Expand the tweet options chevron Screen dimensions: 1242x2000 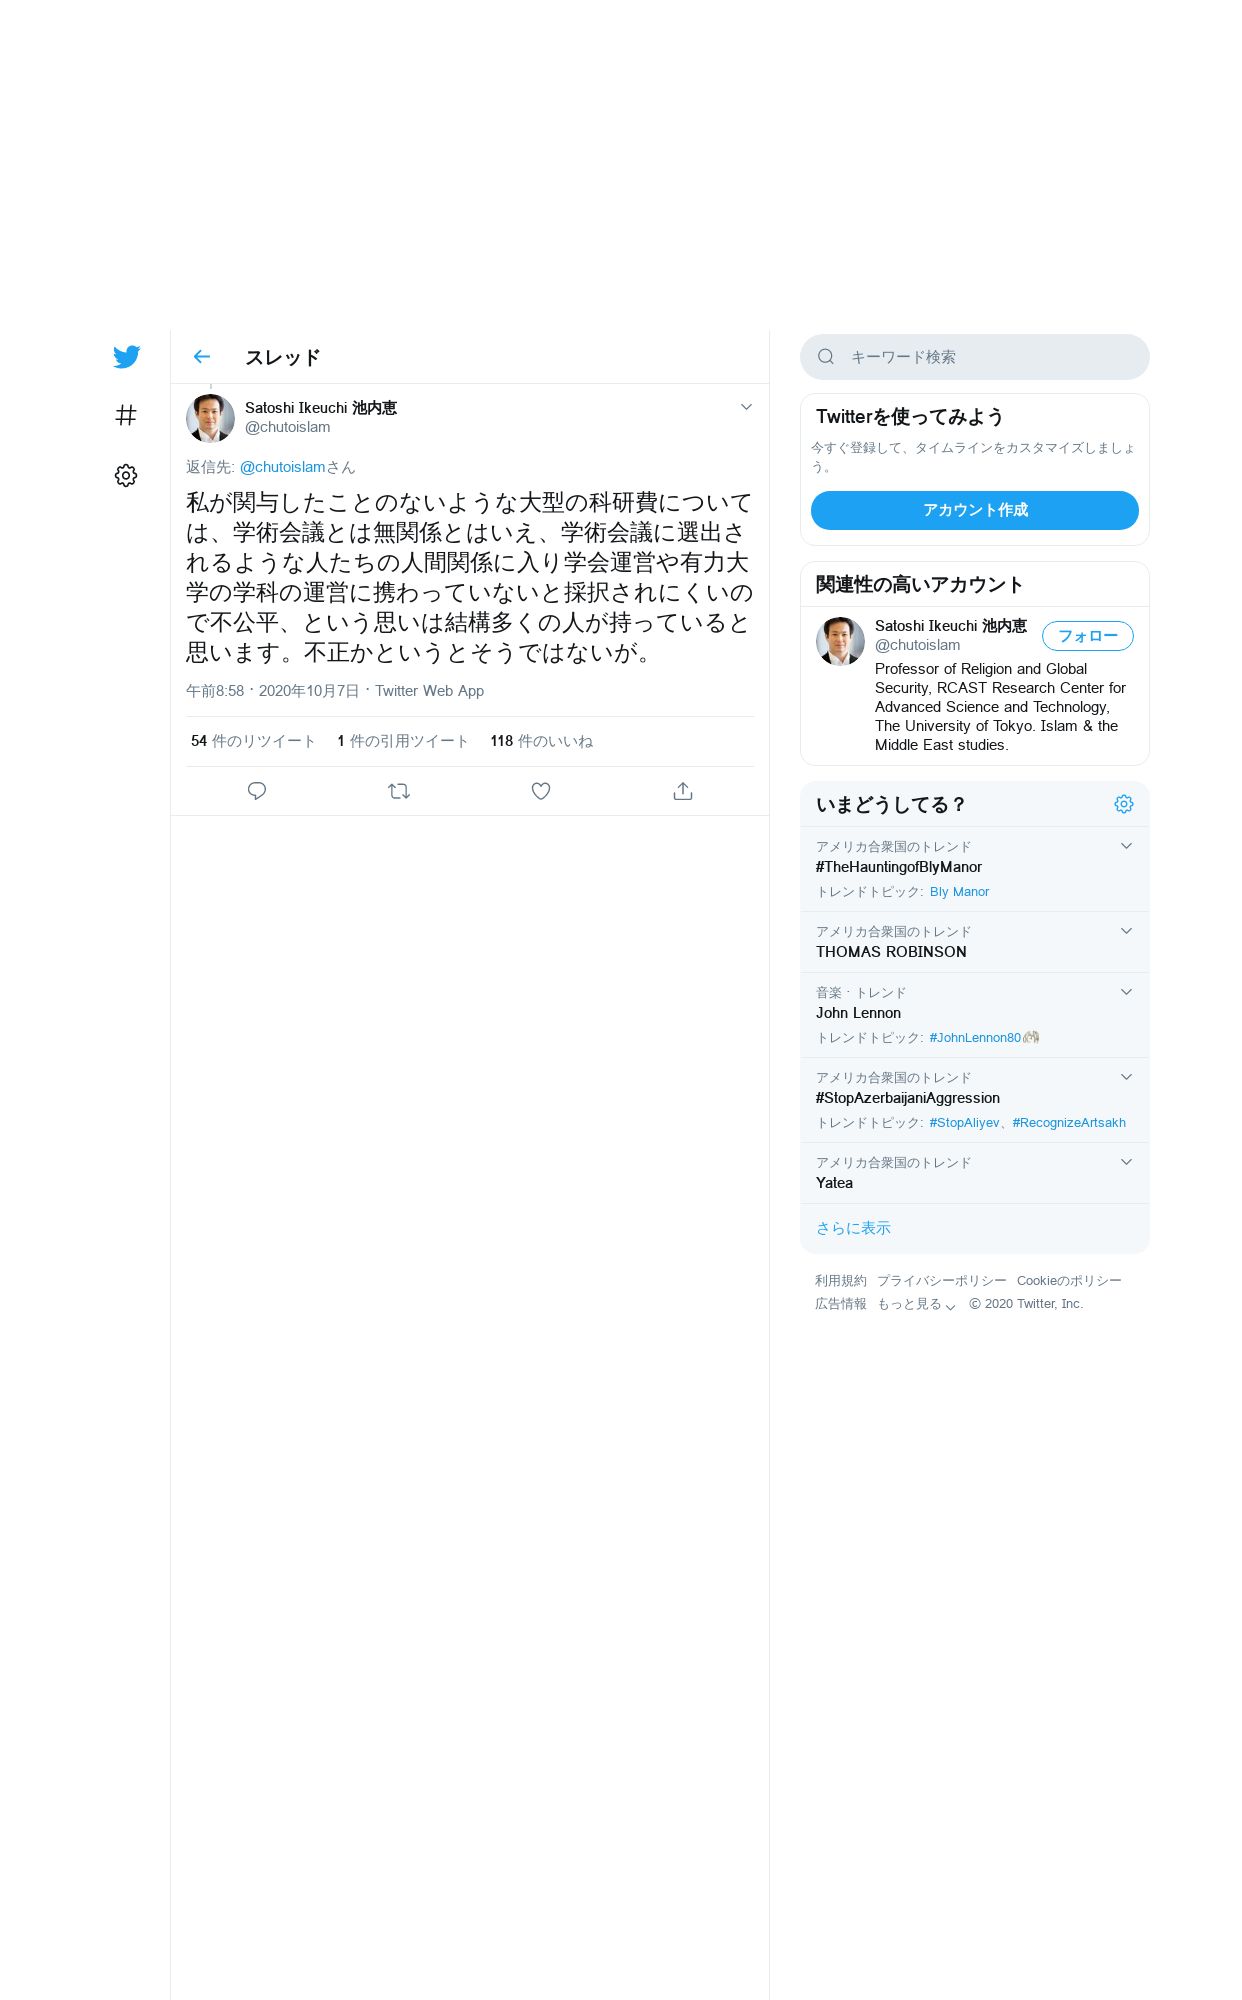(x=746, y=407)
